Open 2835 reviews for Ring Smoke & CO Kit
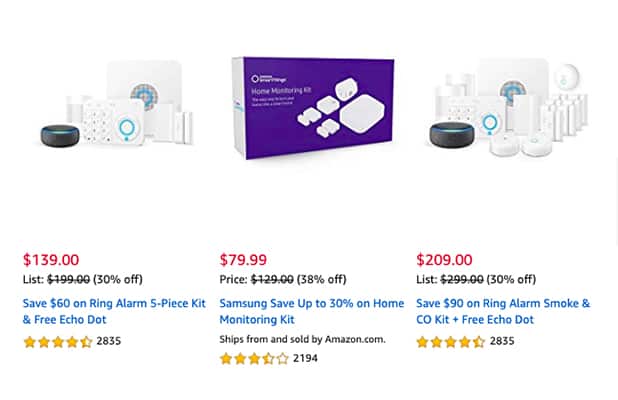Screen dimensions: 618x400 point(502,342)
